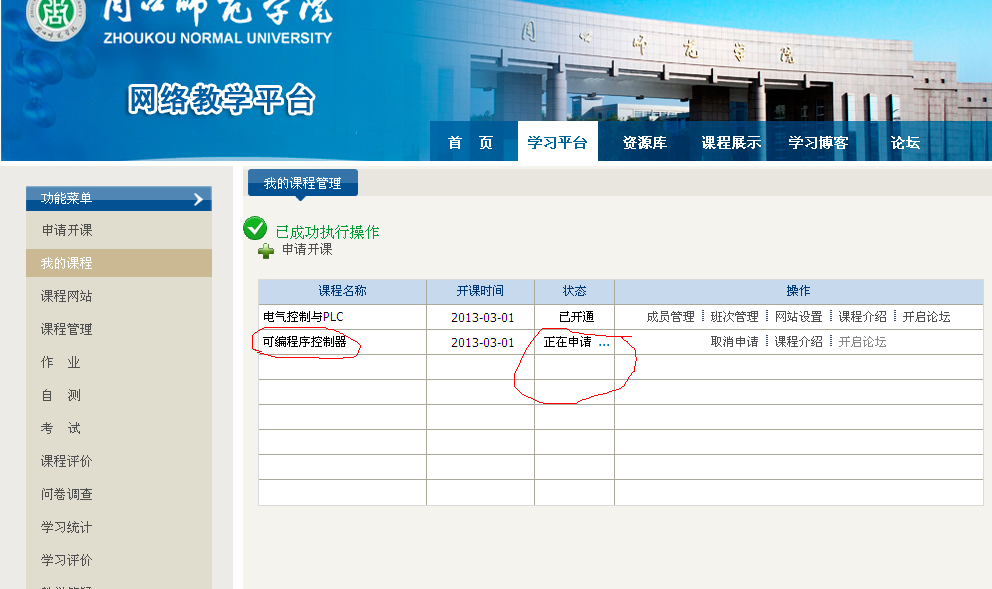Screen dimensions: 992x589
Task: Click the green success checkmark icon
Action: coord(255,229)
